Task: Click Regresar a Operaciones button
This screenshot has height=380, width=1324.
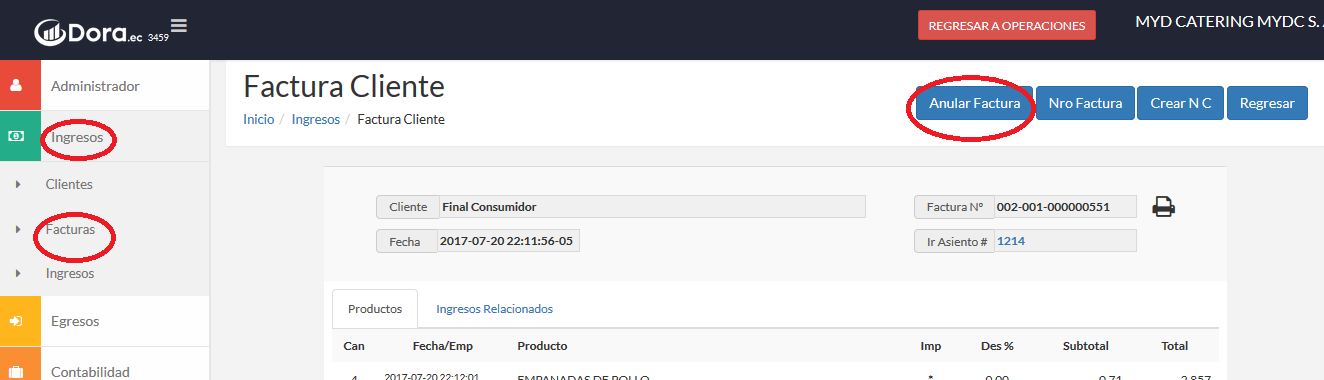Action: click(x=1007, y=26)
